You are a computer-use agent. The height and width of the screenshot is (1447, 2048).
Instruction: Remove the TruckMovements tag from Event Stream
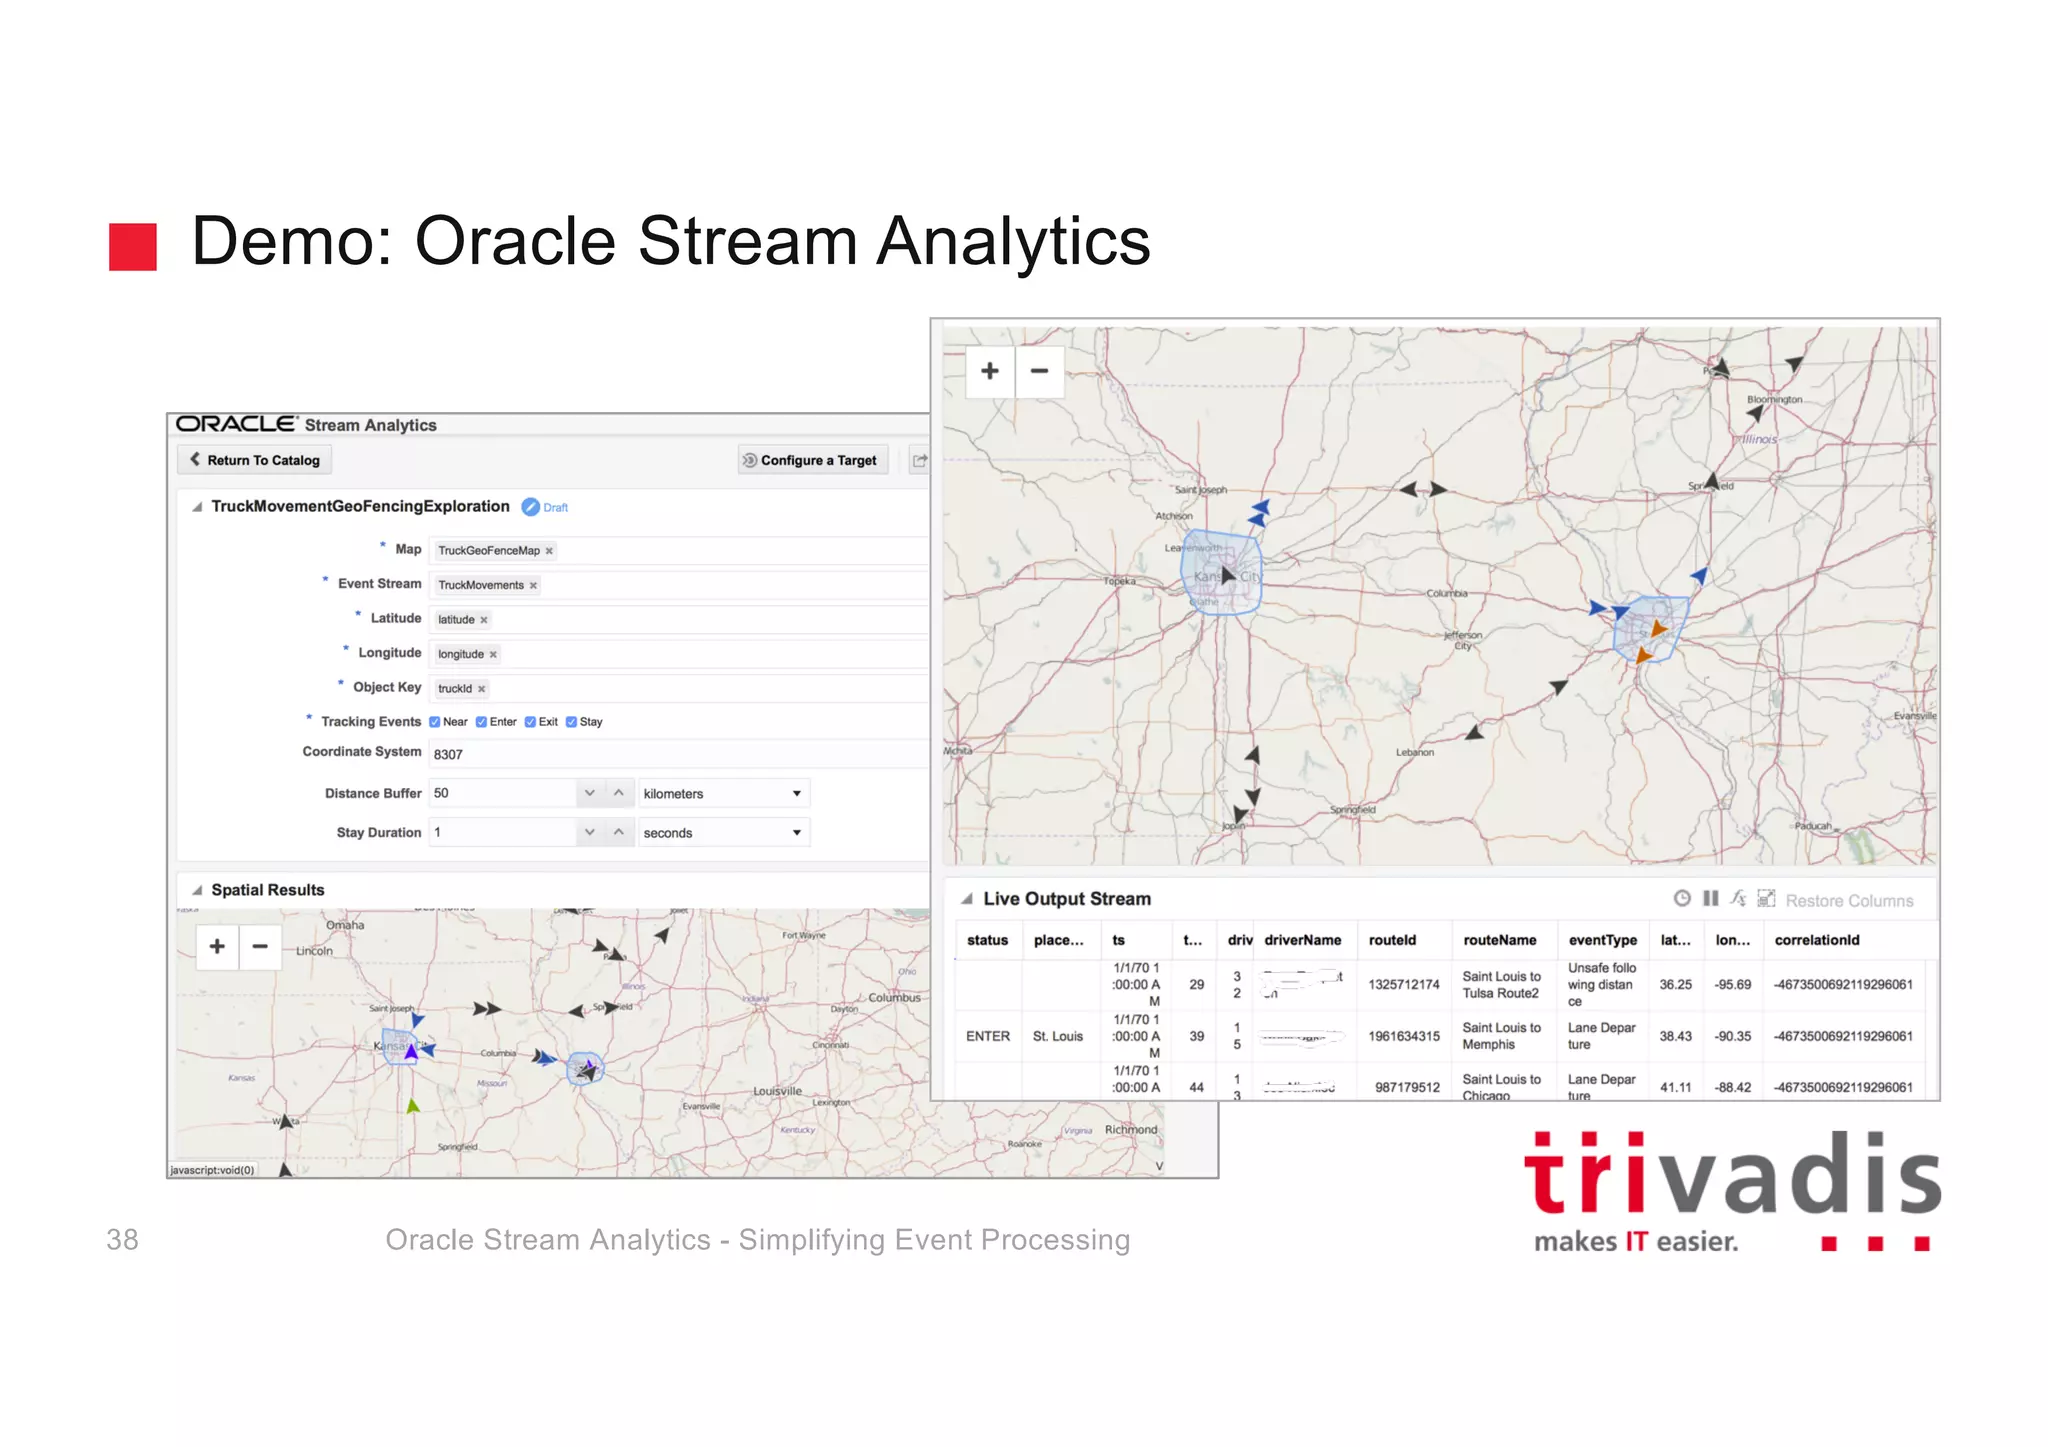pyautogui.click(x=533, y=586)
